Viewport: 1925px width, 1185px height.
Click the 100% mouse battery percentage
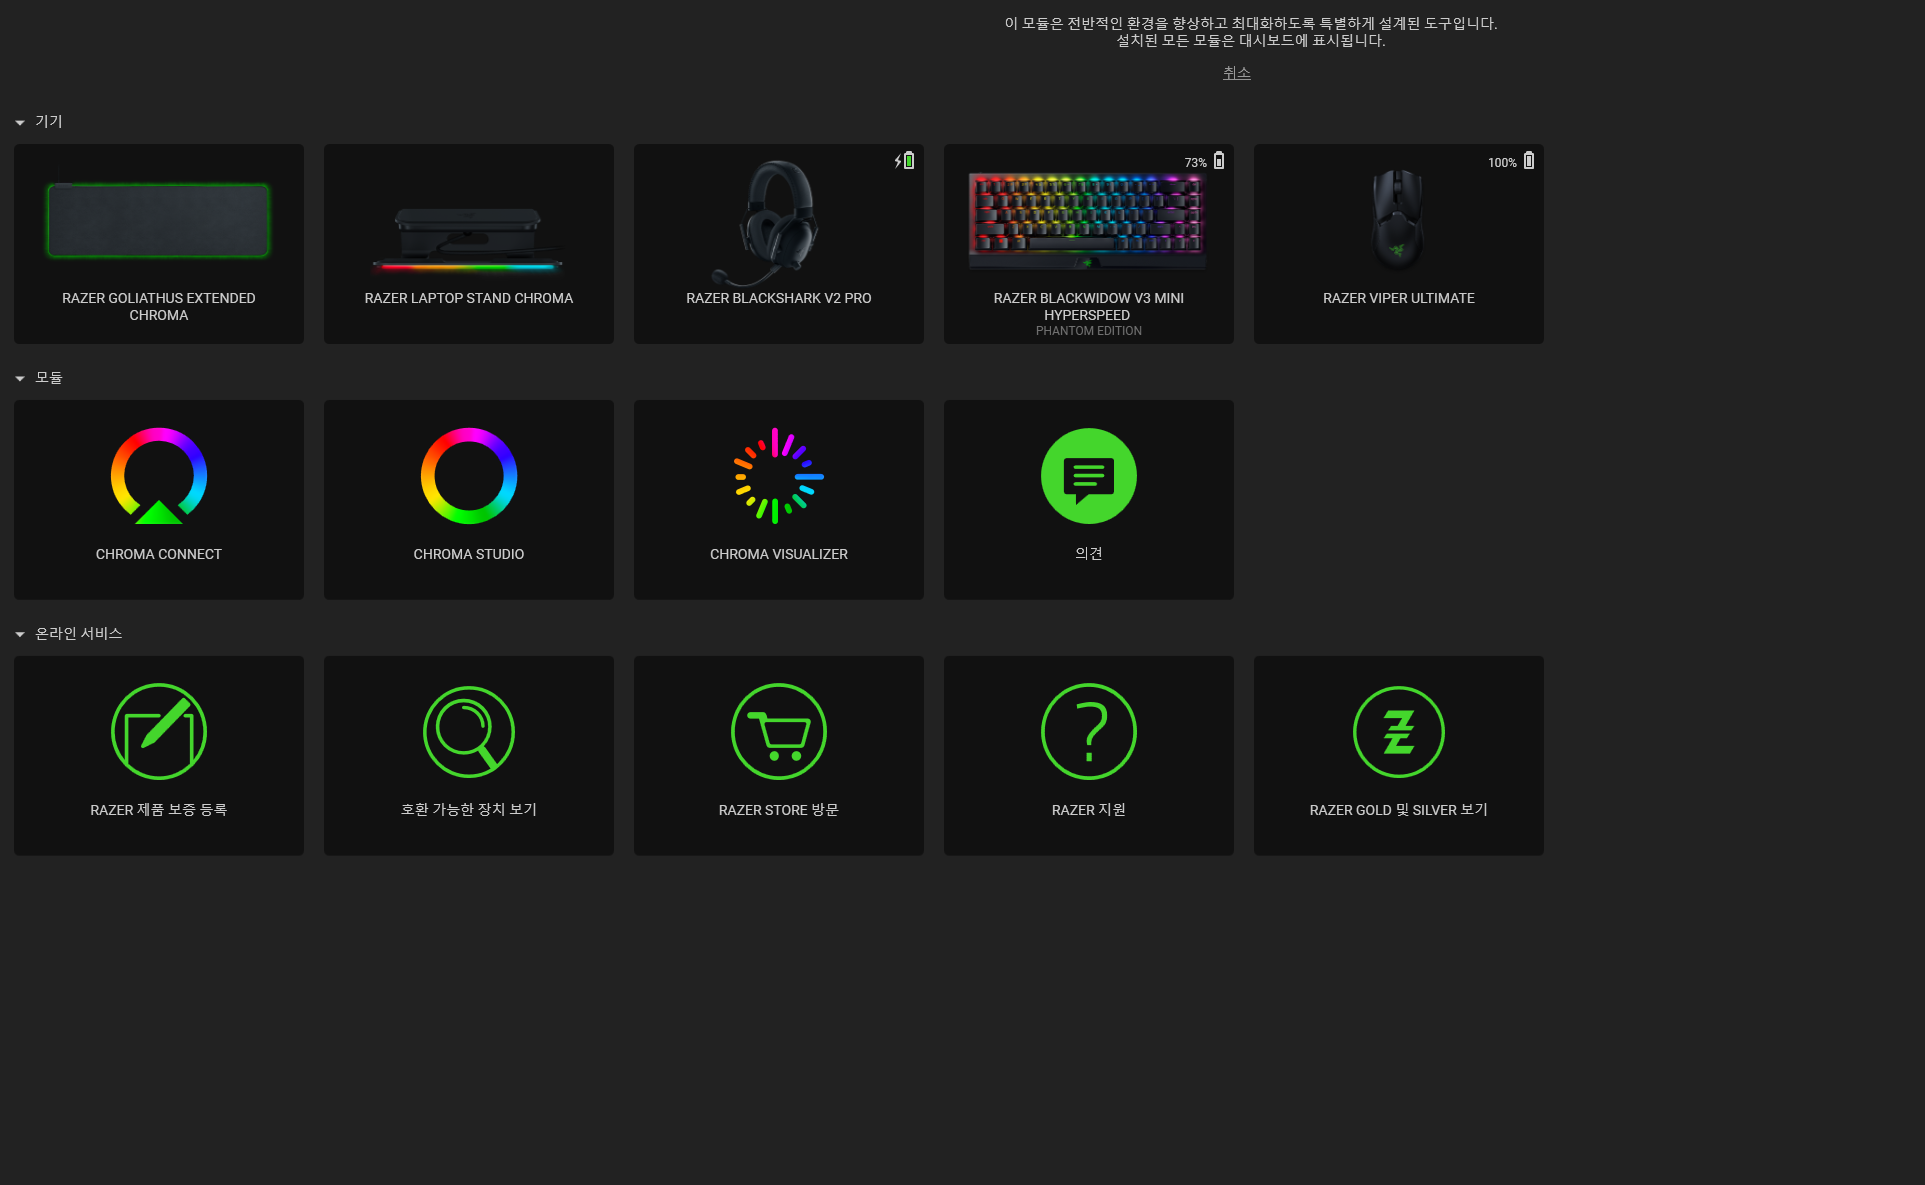[1502, 162]
